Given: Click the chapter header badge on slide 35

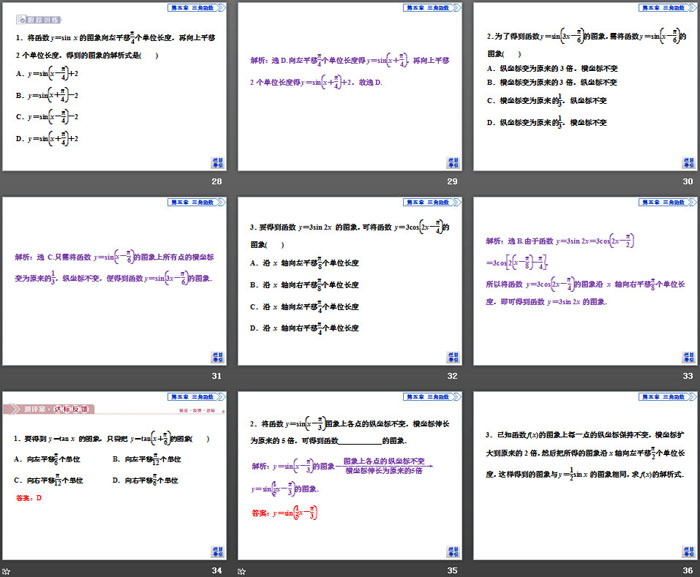Looking at the screenshot, I should coord(432,397).
